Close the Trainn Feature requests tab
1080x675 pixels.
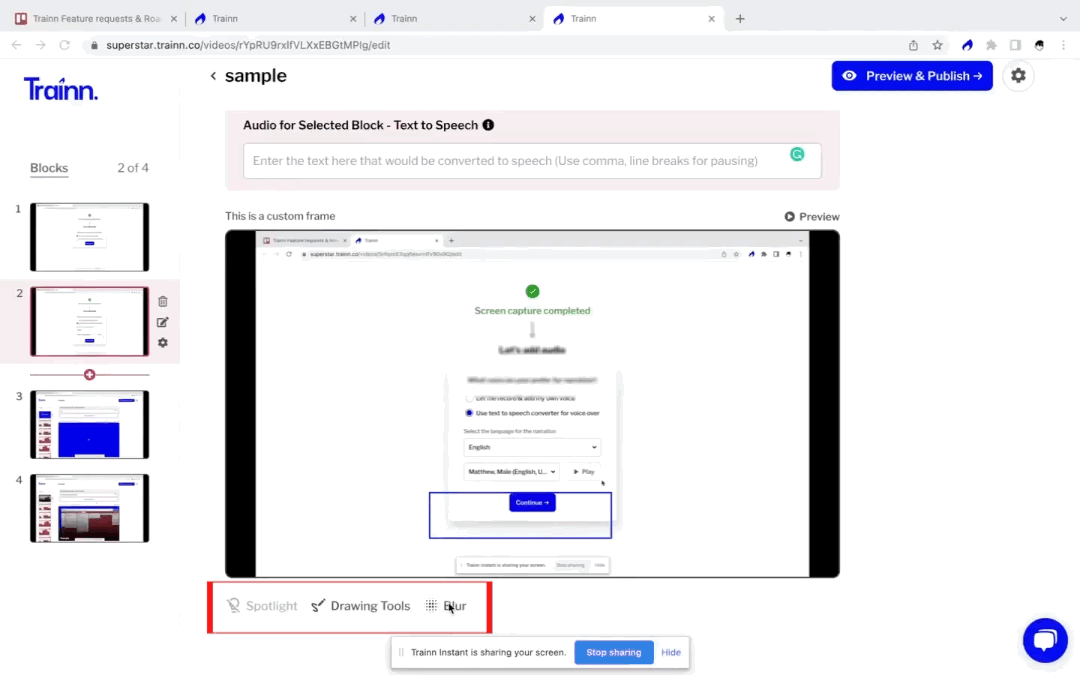(174, 19)
